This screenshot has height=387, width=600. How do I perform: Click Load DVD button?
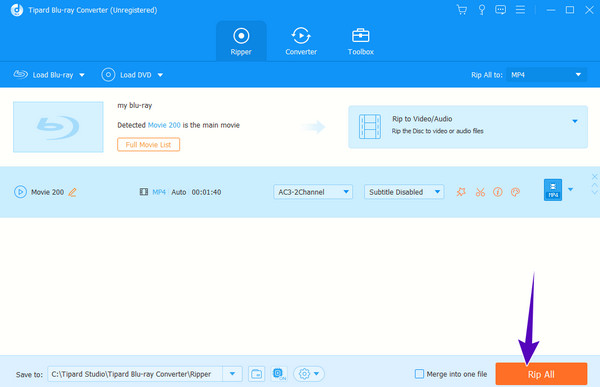127,75
